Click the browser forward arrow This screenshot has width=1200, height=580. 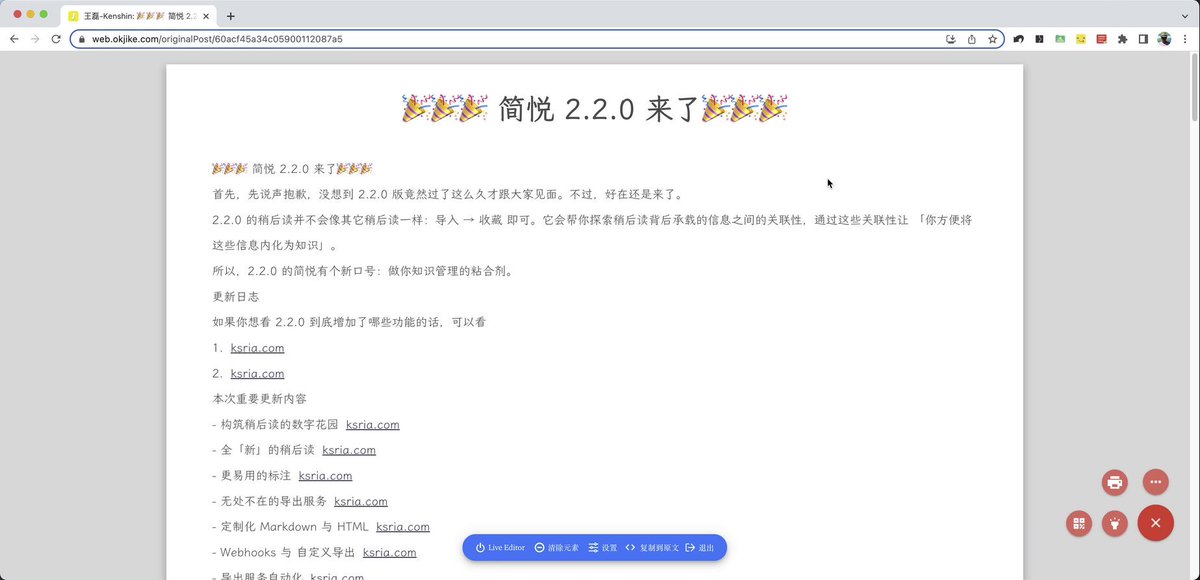click(x=35, y=39)
